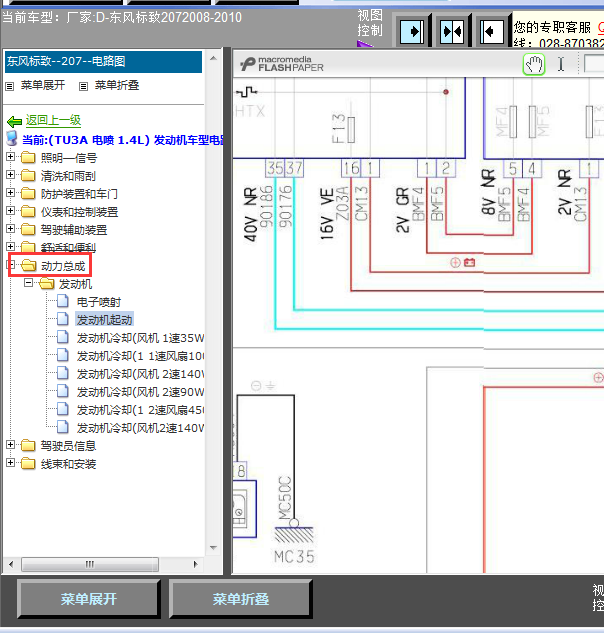Select the 线束和安装 folder label
This screenshot has height=633, width=604.
point(68,464)
